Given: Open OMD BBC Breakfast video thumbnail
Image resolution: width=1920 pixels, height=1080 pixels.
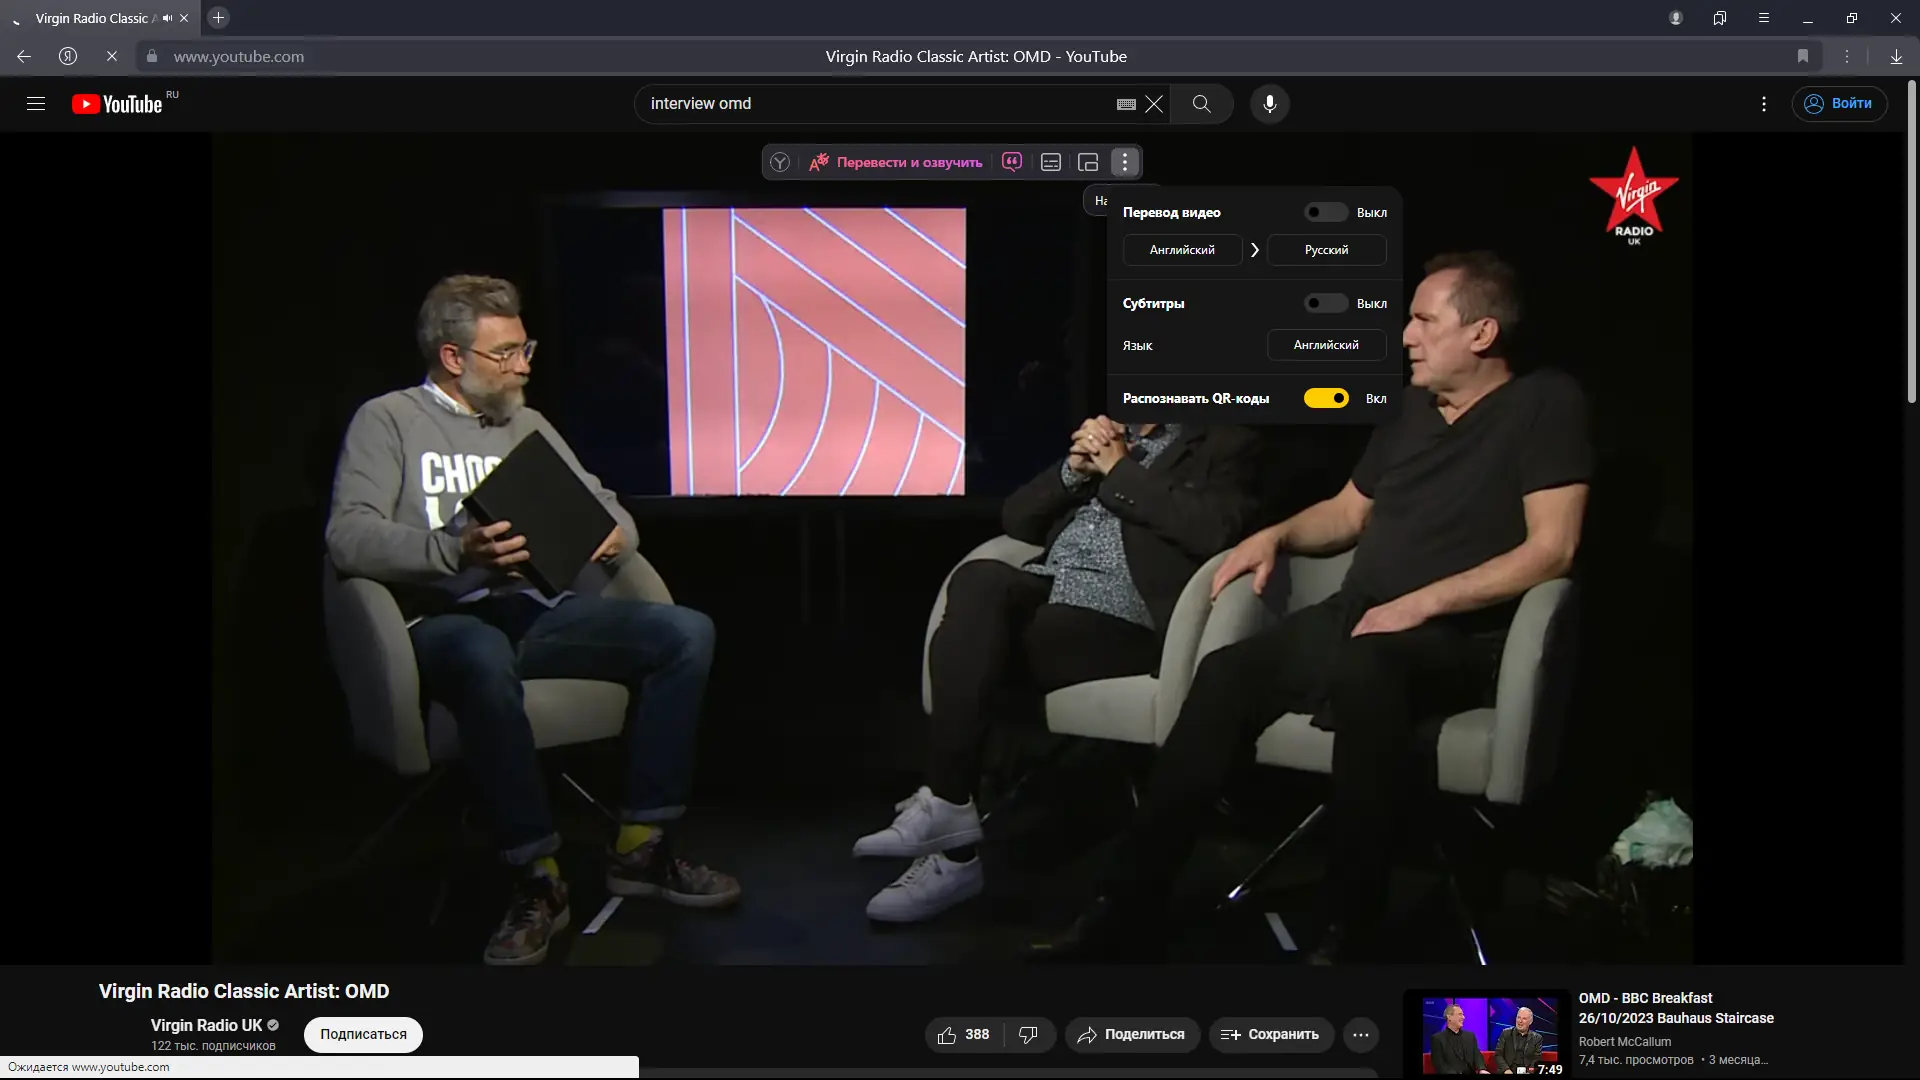Looking at the screenshot, I should click(1490, 1035).
